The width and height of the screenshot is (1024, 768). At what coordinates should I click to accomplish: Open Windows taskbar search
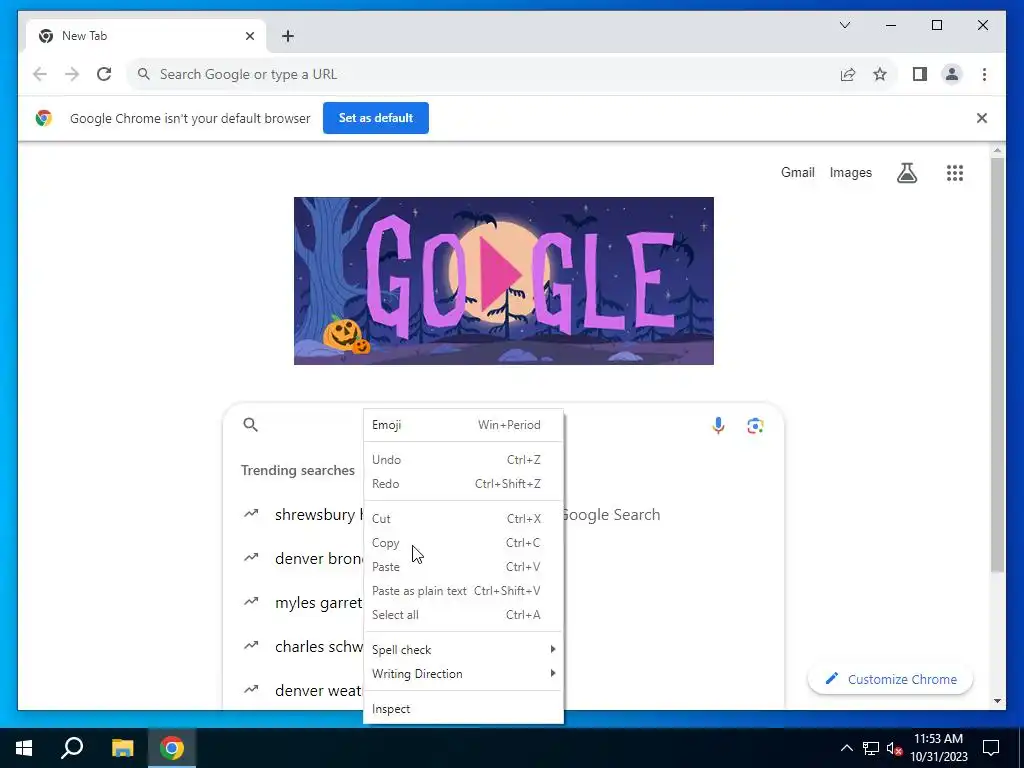[x=72, y=748]
